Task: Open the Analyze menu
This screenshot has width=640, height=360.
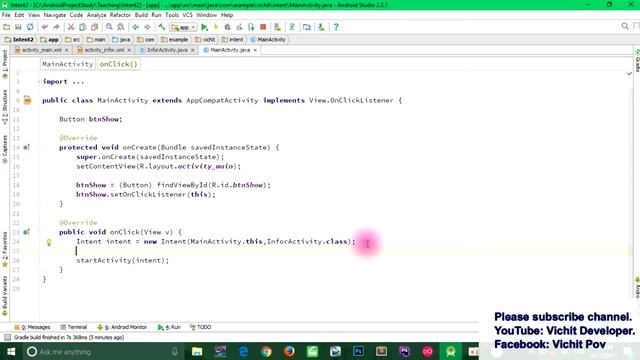Action: tap(97, 15)
